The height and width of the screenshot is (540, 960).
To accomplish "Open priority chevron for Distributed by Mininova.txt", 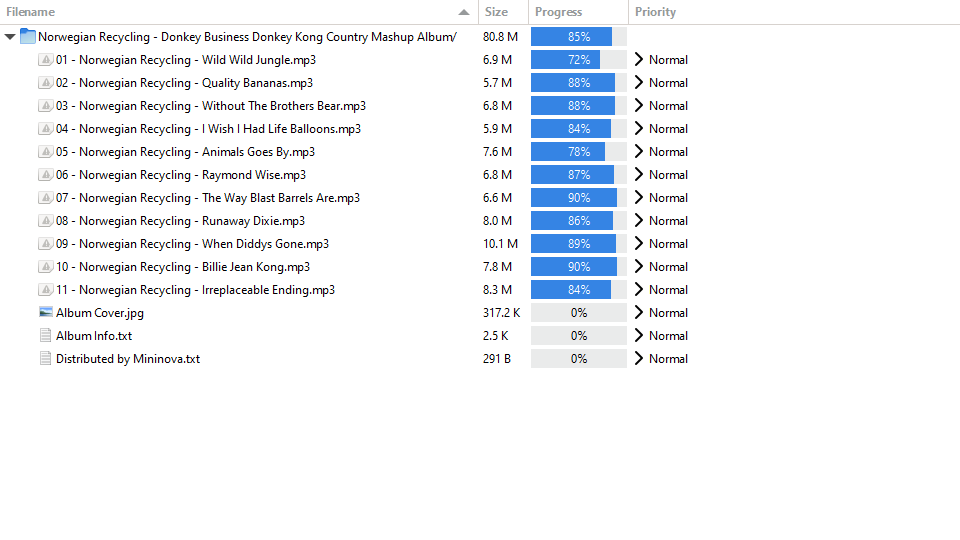I will click(639, 359).
